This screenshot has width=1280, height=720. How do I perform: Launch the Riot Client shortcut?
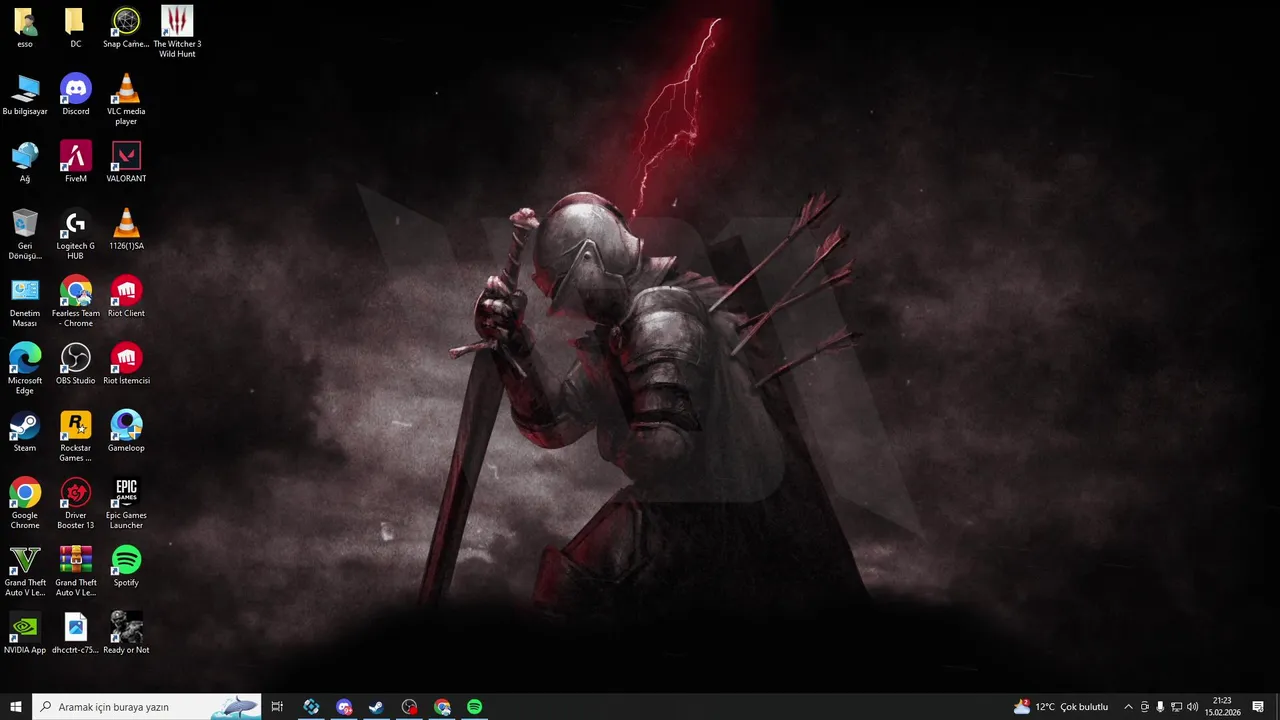pos(126,296)
